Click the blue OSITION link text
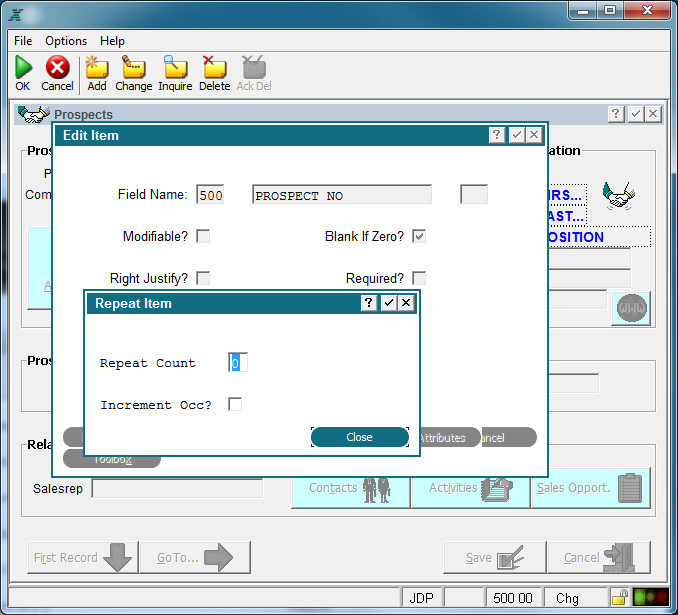Screen dimensions: 678x615 (576, 237)
